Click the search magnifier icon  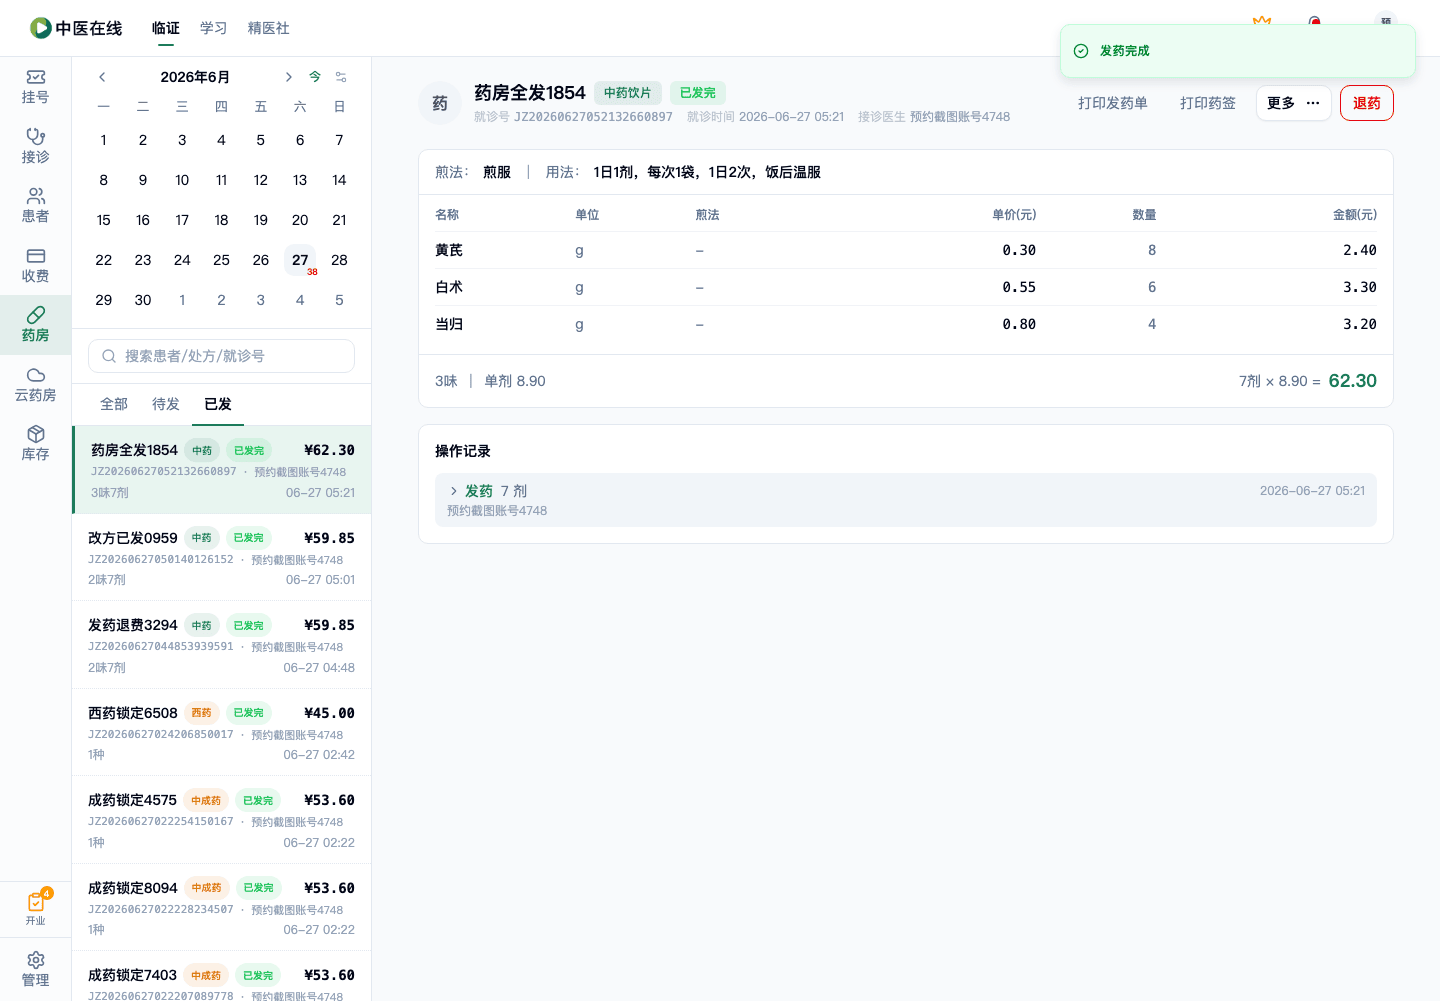point(109,356)
